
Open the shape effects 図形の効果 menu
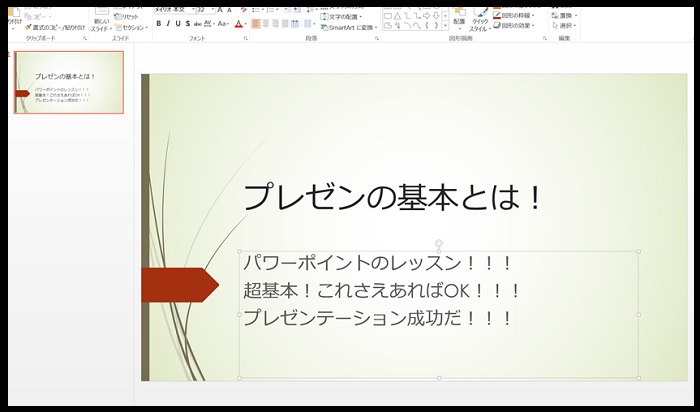tap(514, 26)
